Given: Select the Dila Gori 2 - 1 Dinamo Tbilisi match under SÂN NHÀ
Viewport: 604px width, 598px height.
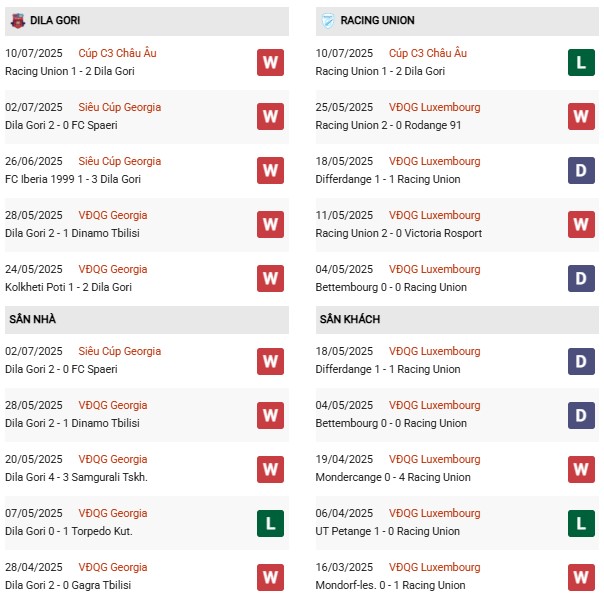Looking at the screenshot, I should (x=76, y=423).
